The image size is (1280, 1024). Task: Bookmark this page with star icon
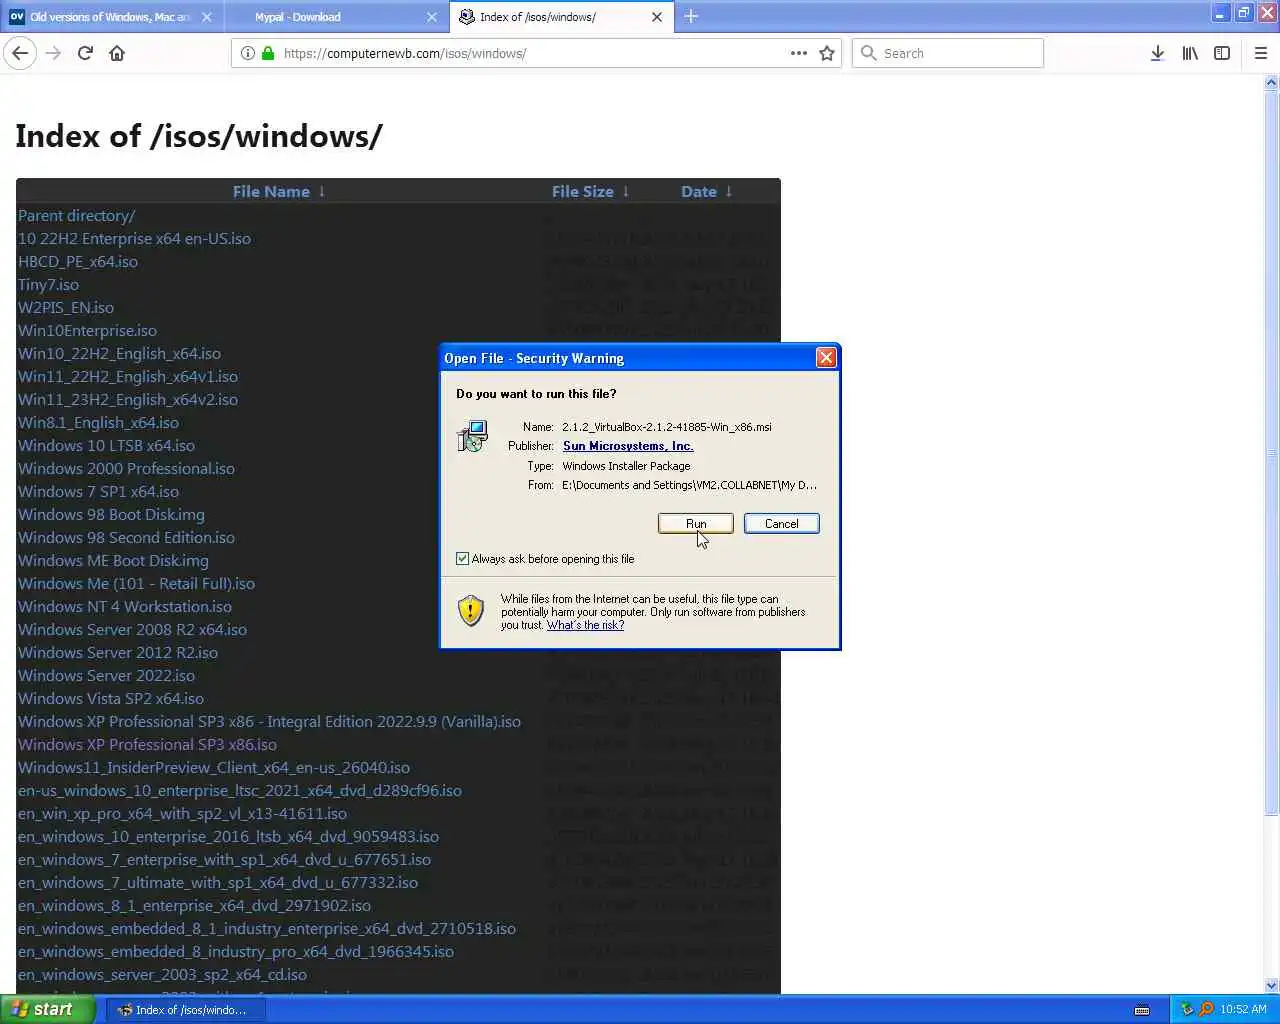(827, 53)
